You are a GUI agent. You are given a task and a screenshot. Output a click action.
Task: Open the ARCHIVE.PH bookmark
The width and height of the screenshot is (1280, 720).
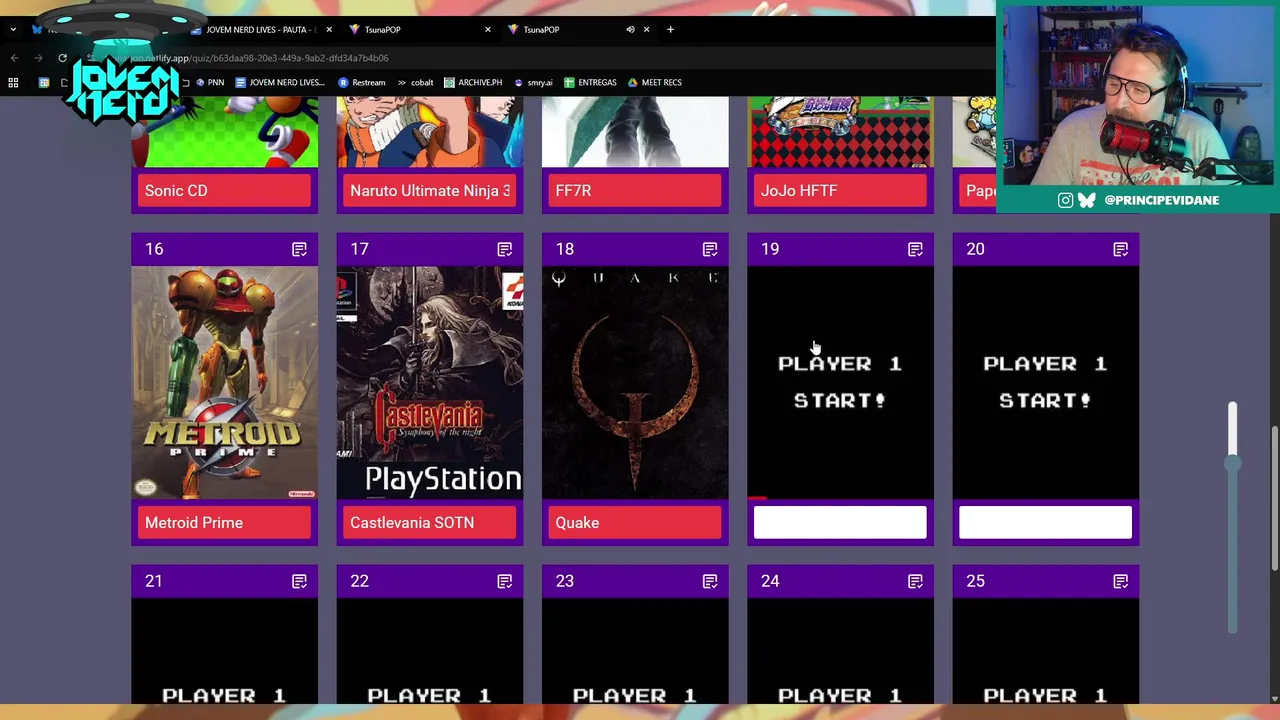pos(473,82)
